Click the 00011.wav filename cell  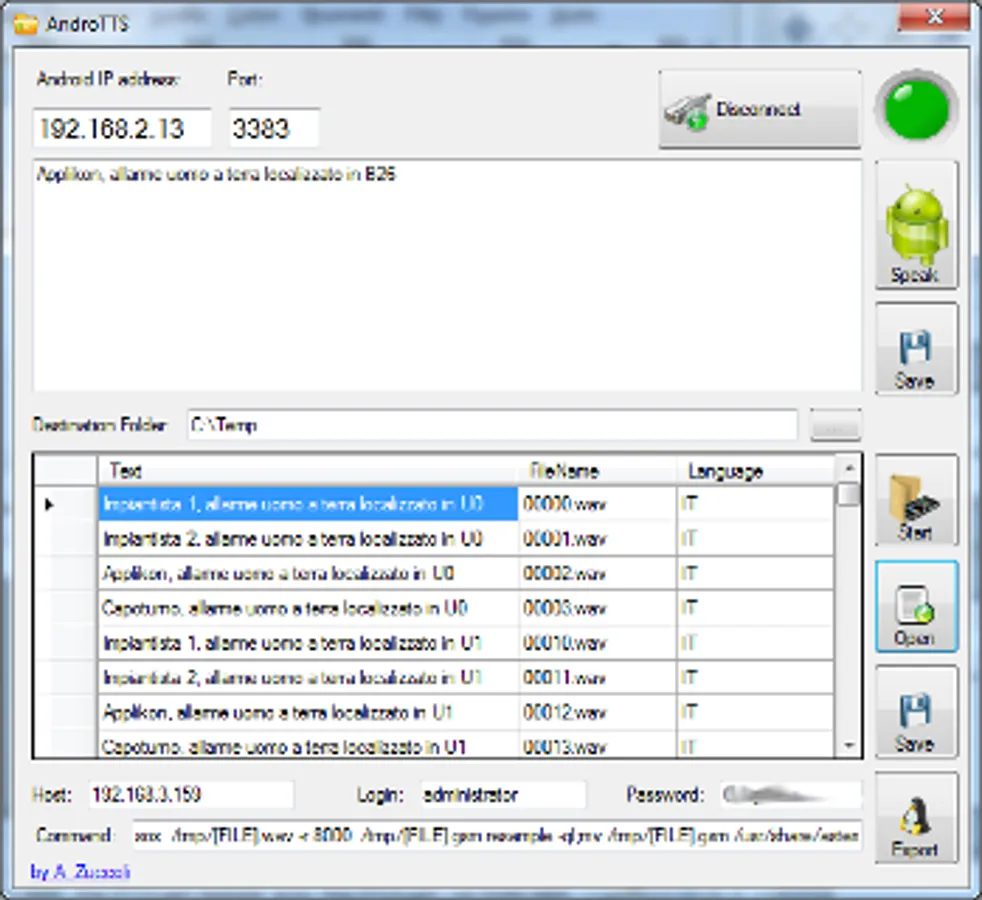[597, 677]
